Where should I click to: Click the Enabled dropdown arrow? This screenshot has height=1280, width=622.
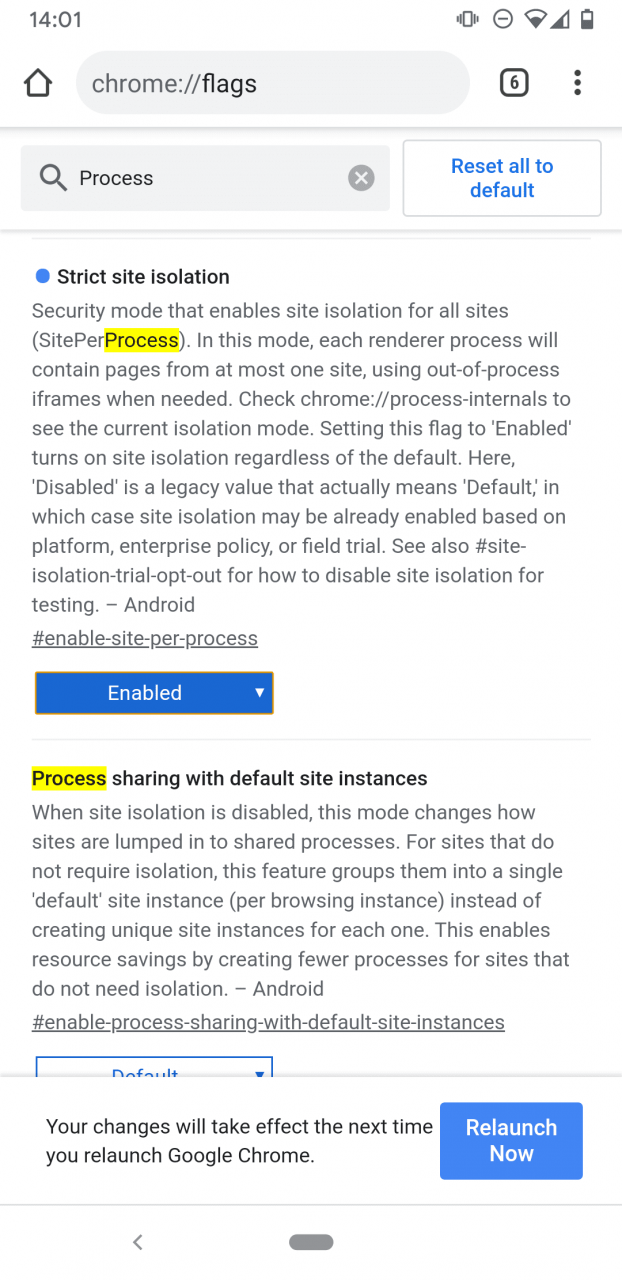click(259, 692)
